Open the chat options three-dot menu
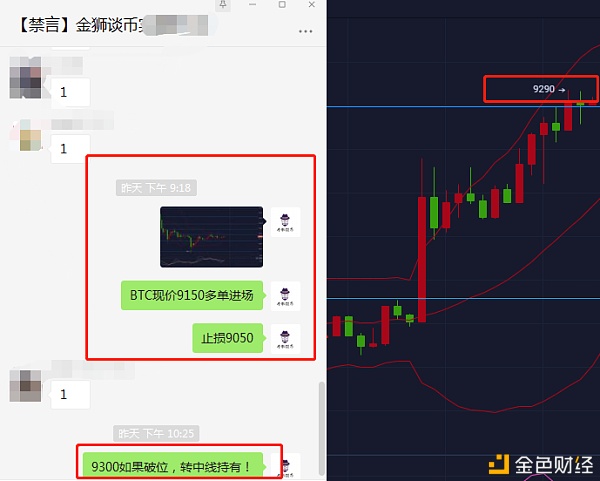The width and height of the screenshot is (600, 481). click(305, 31)
